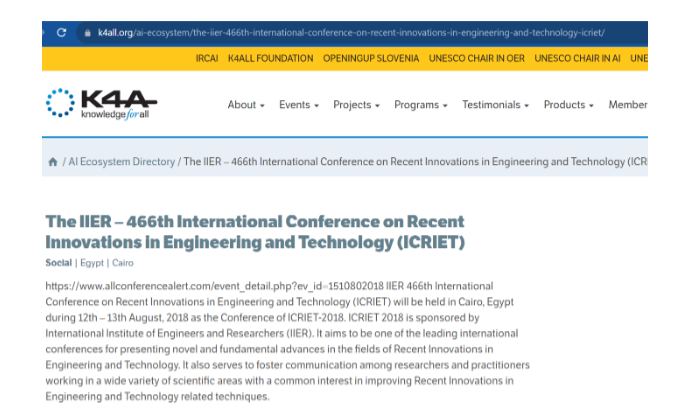Open the Products dropdown menu
This screenshot has height=418, width=696.
click(569, 105)
